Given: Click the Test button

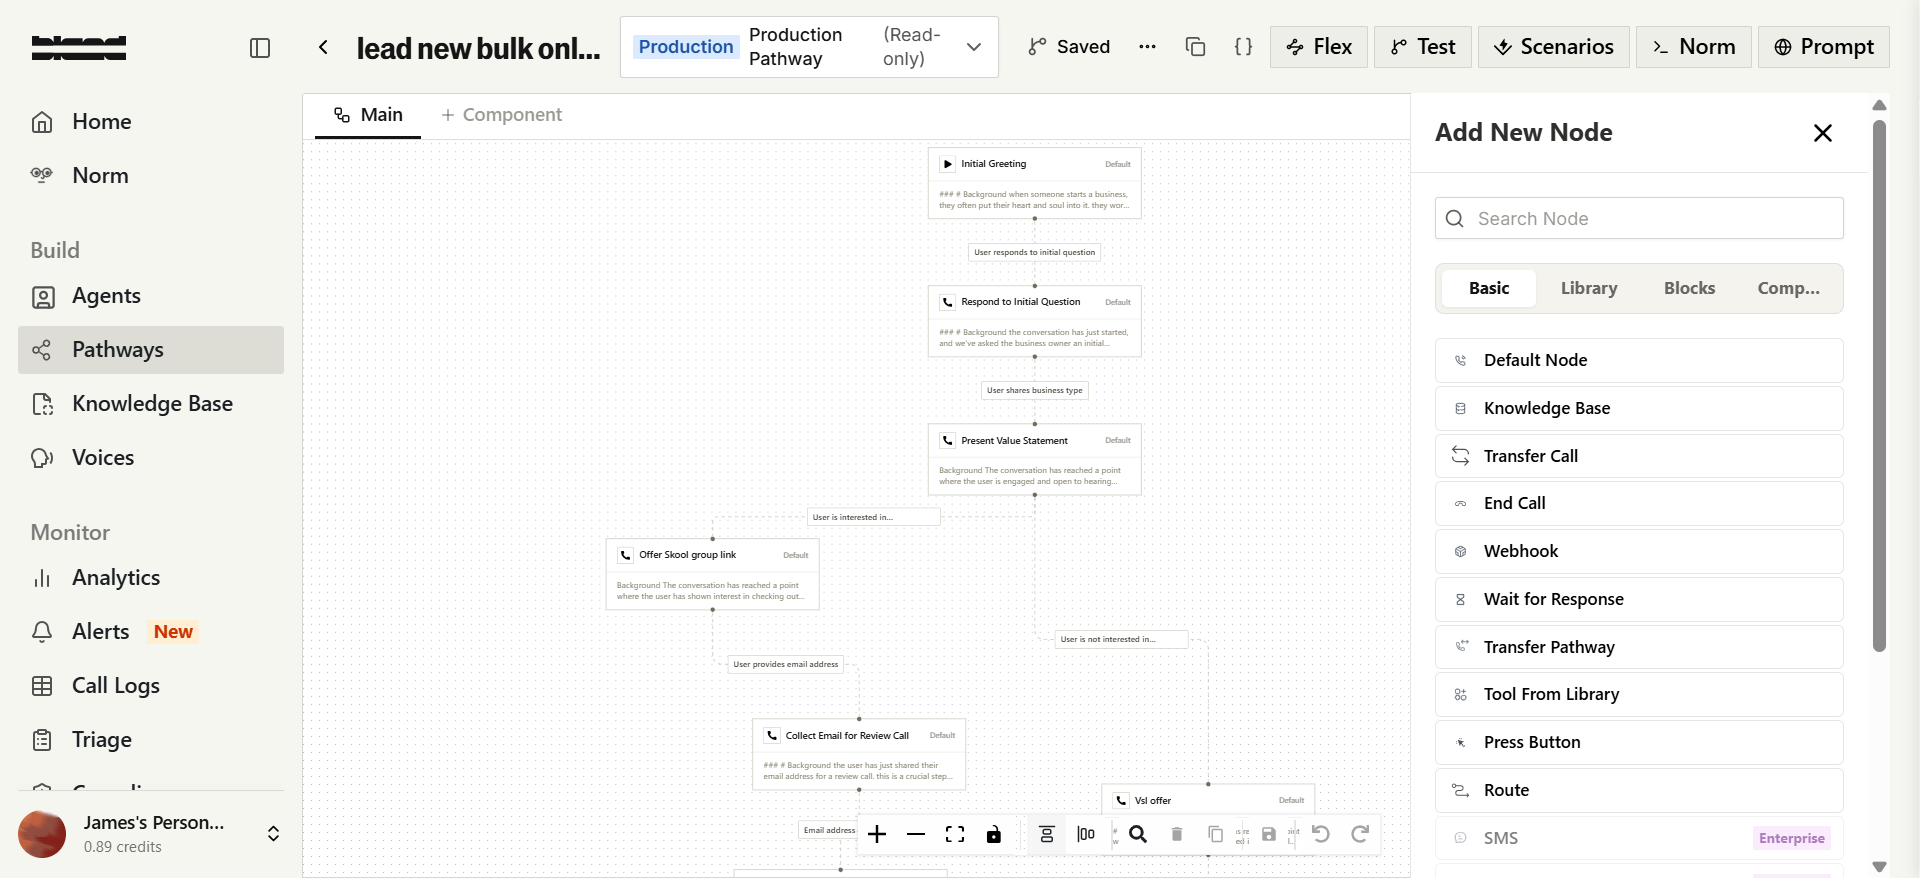Looking at the screenshot, I should click(x=1423, y=47).
